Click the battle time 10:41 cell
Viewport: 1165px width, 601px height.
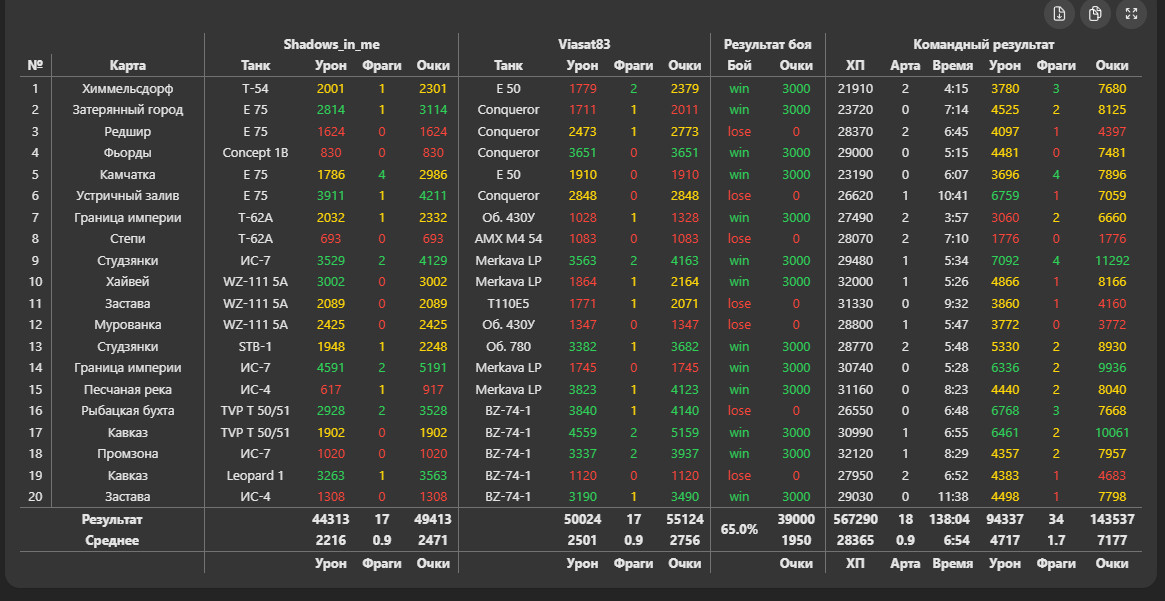953,196
